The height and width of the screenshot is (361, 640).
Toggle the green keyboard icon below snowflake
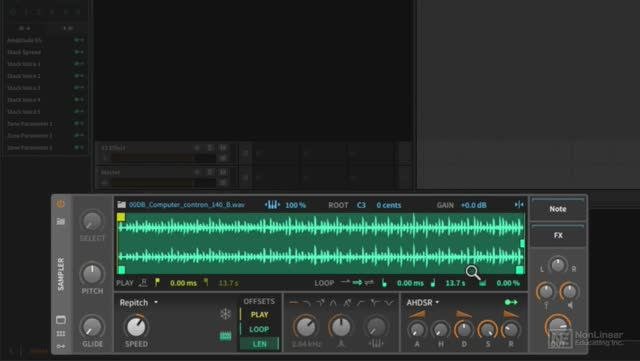pos(225,336)
